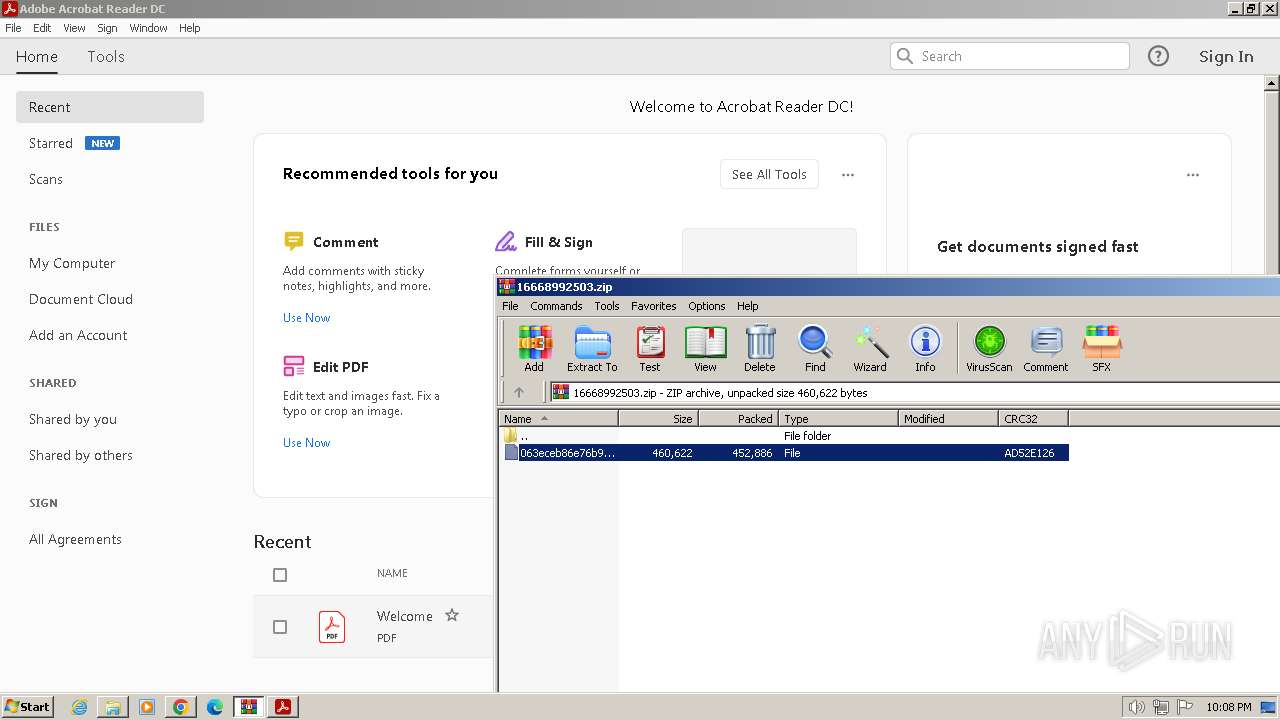This screenshot has width=1280, height=720.
Task: Click the volume icon in system tray
Action: [x=1137, y=707]
